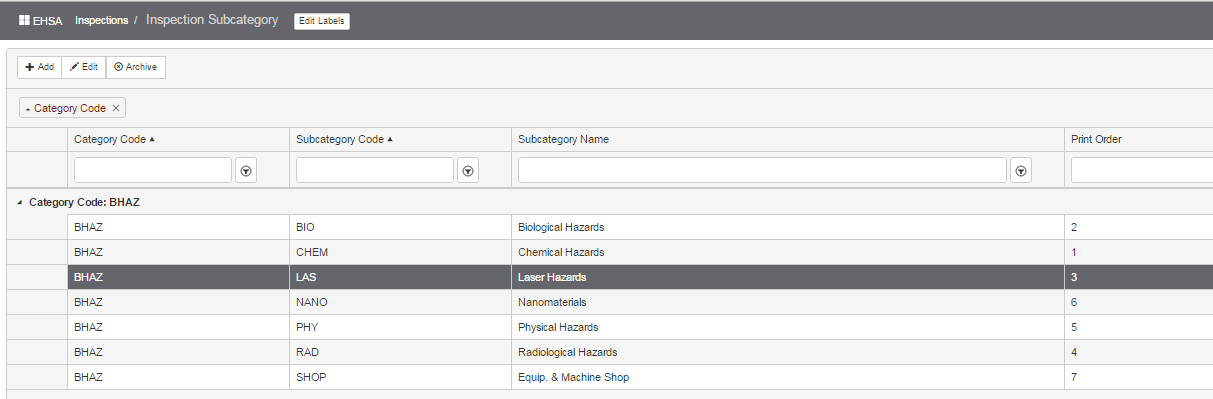
Task: Sort by Subcategory Code column header
Action: point(344,139)
